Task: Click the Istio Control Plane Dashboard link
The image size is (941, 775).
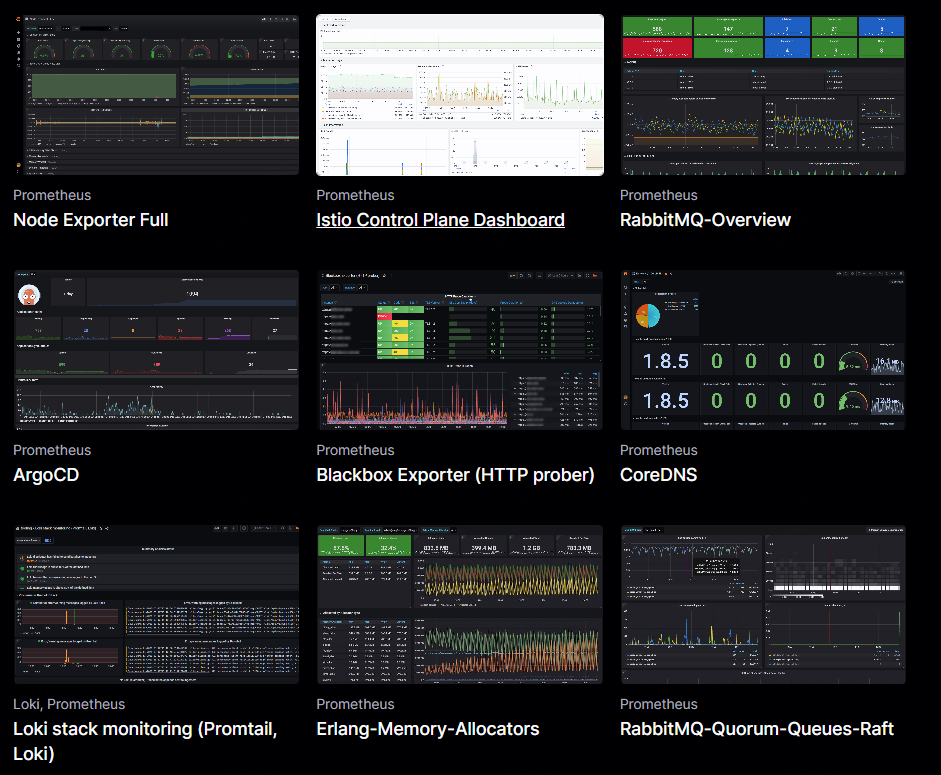Action: [440, 220]
